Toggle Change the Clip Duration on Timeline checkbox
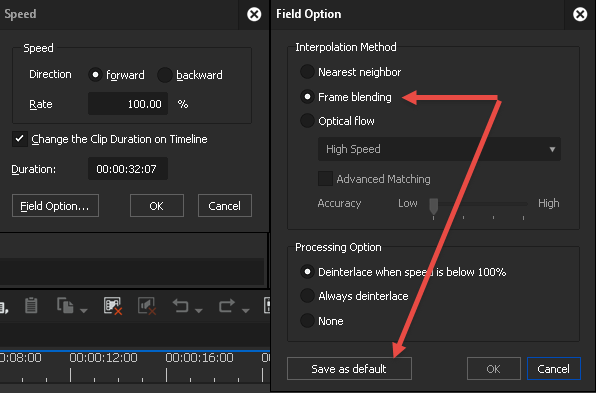 [x=19, y=139]
